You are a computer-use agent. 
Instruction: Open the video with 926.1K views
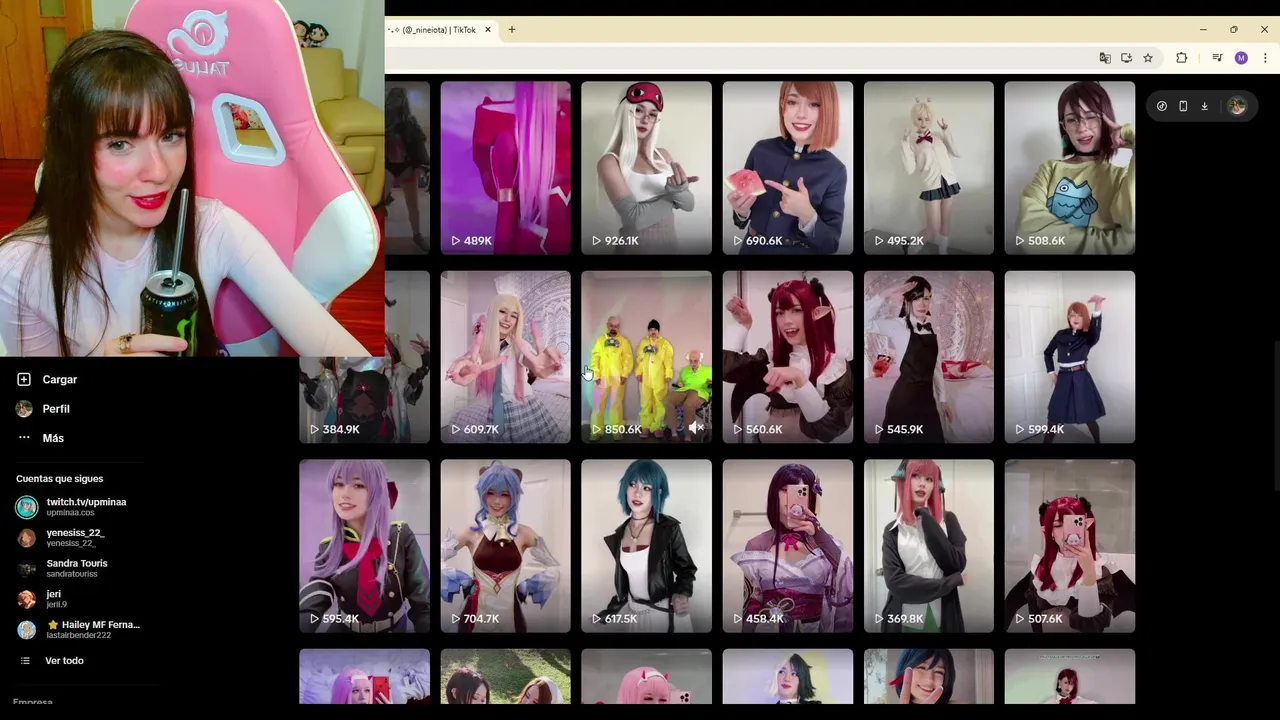tap(647, 167)
